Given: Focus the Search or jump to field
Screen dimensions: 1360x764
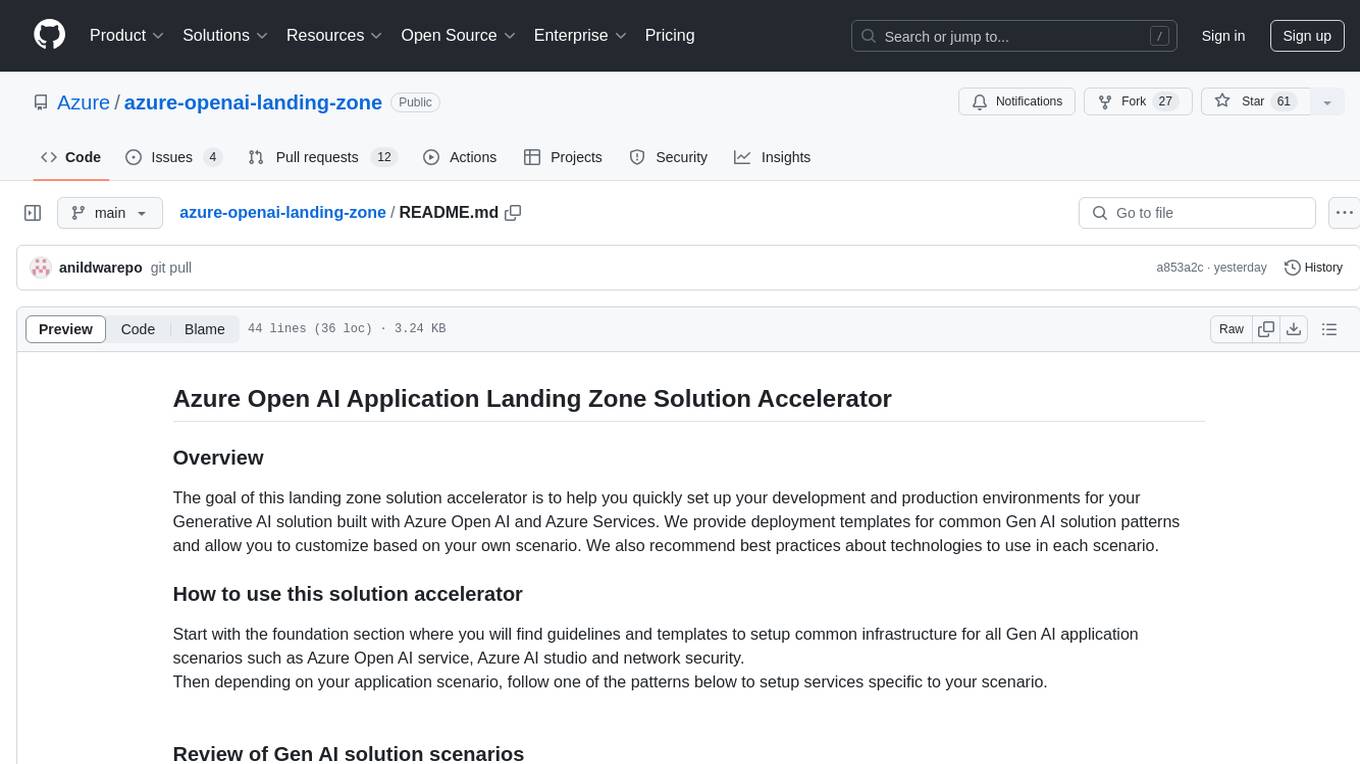Looking at the screenshot, I should (x=1016, y=36).
